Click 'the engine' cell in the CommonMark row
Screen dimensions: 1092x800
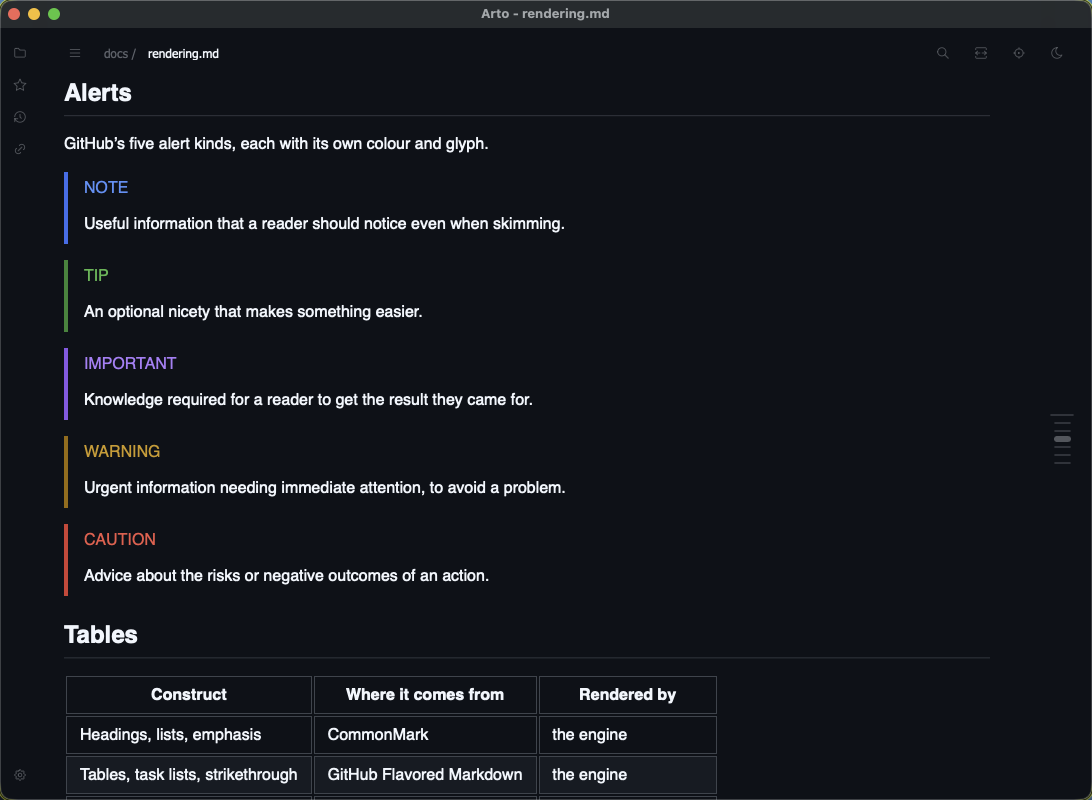pyautogui.click(x=627, y=735)
